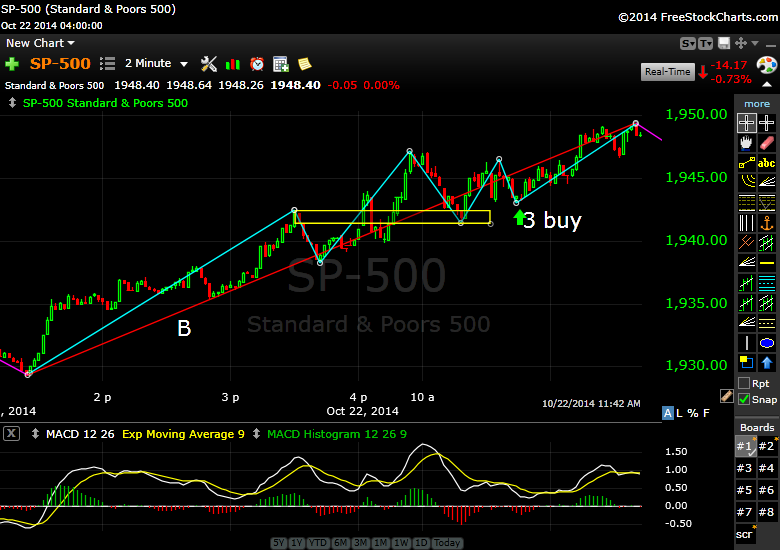Open the alarm clock alerts icon
This screenshot has width=780, height=550.
[x=257, y=63]
